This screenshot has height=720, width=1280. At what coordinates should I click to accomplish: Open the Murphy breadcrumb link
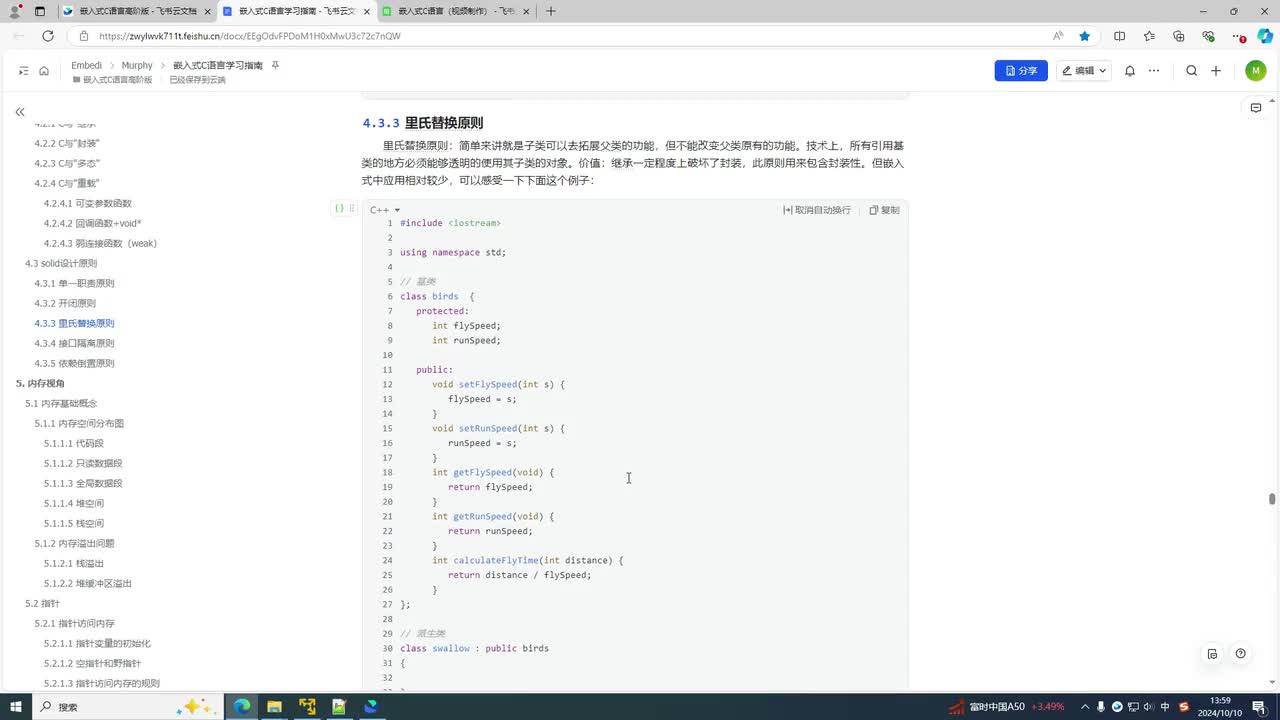pos(137,65)
